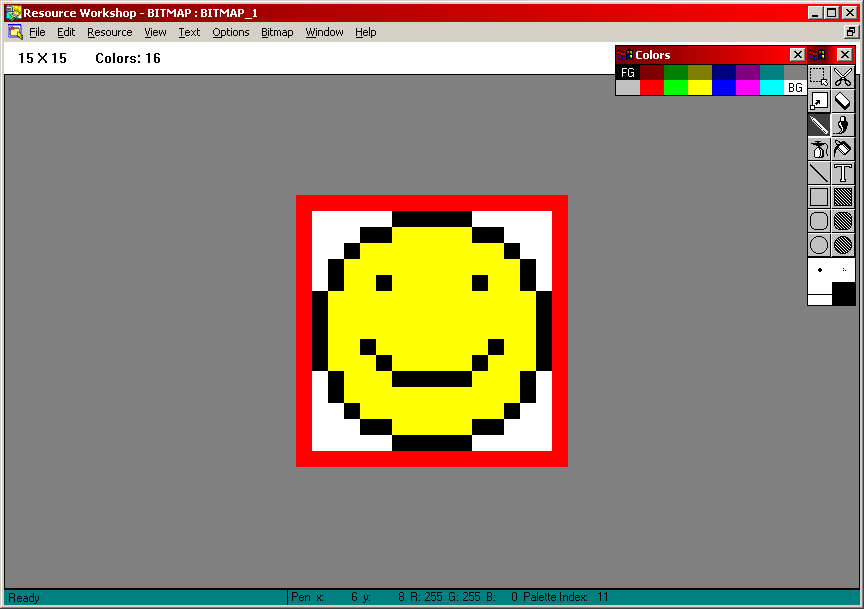This screenshot has width=864, height=609.
Task: Open the View menu
Action: click(155, 32)
